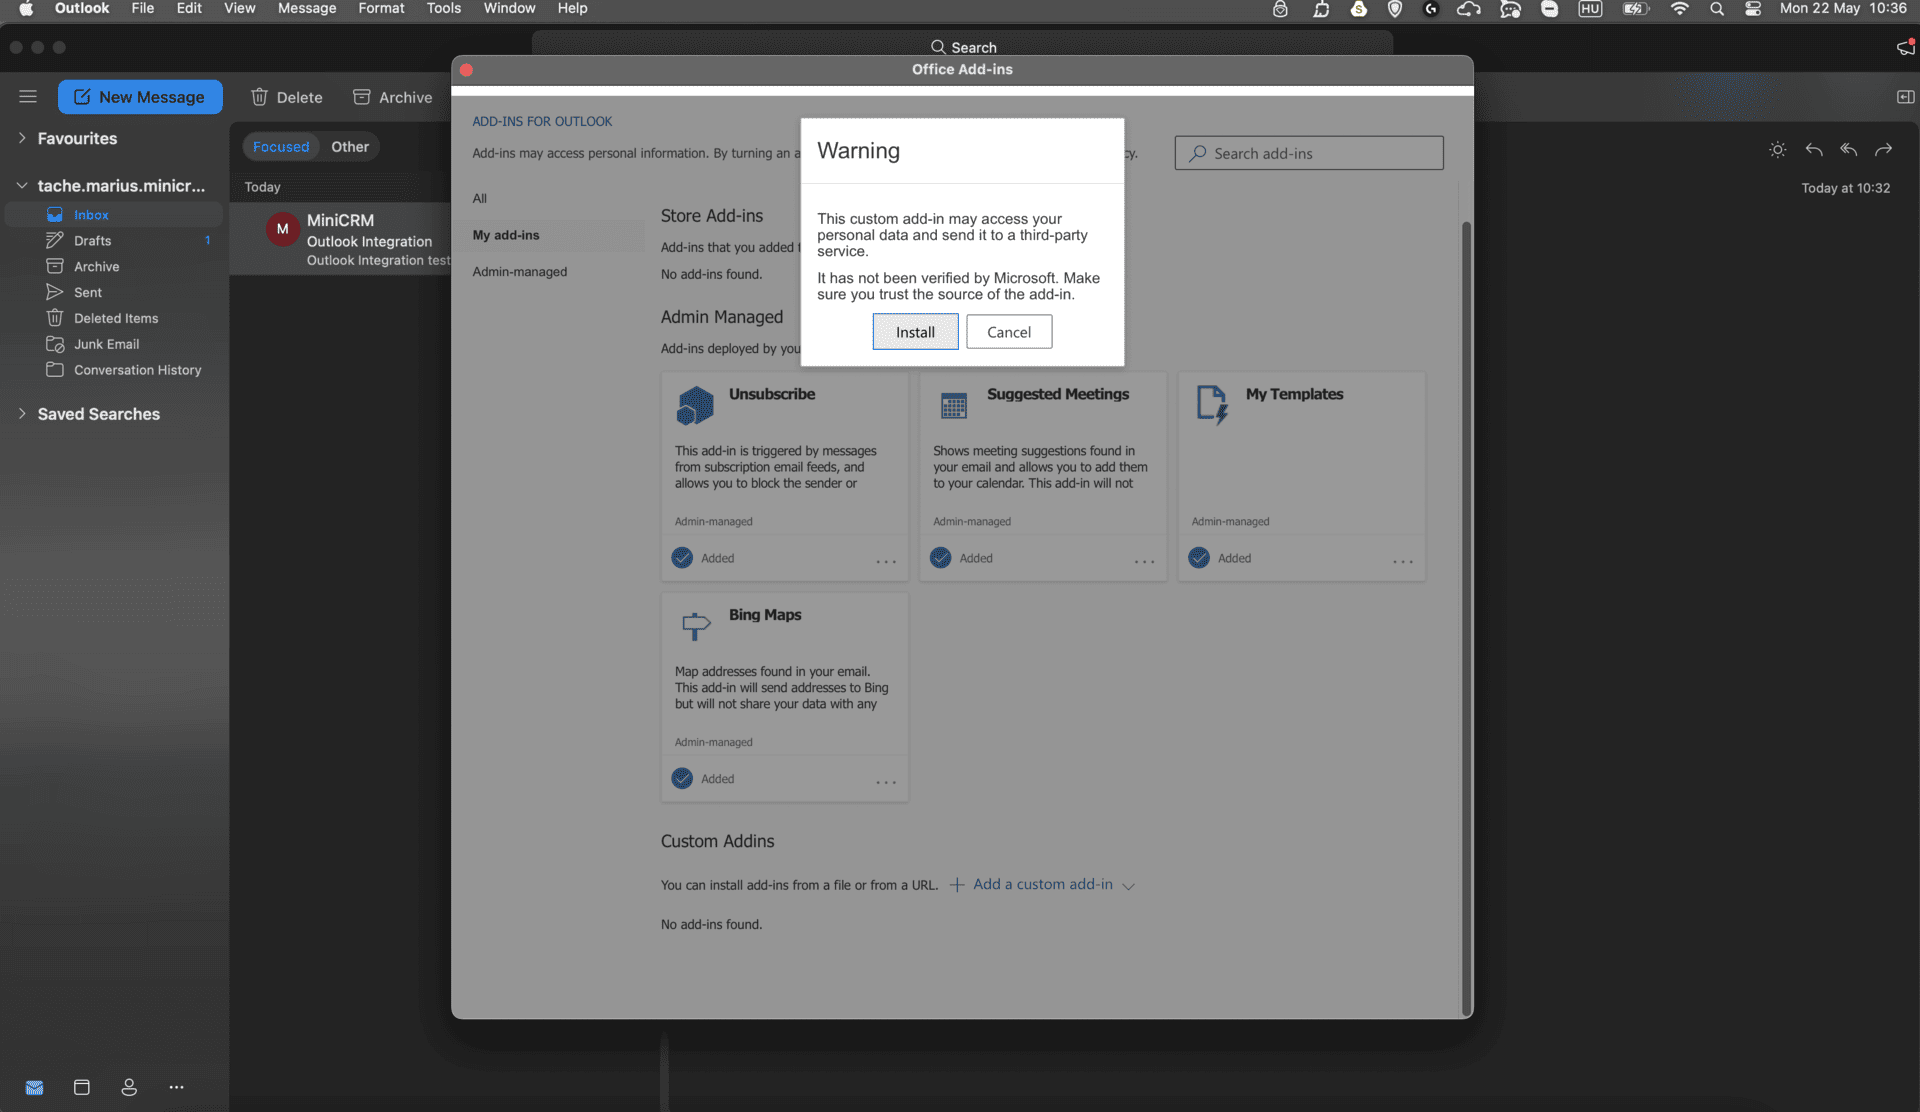Switch to the Other inbox toggle
Viewport: 1920px width, 1112px height.
coord(350,147)
